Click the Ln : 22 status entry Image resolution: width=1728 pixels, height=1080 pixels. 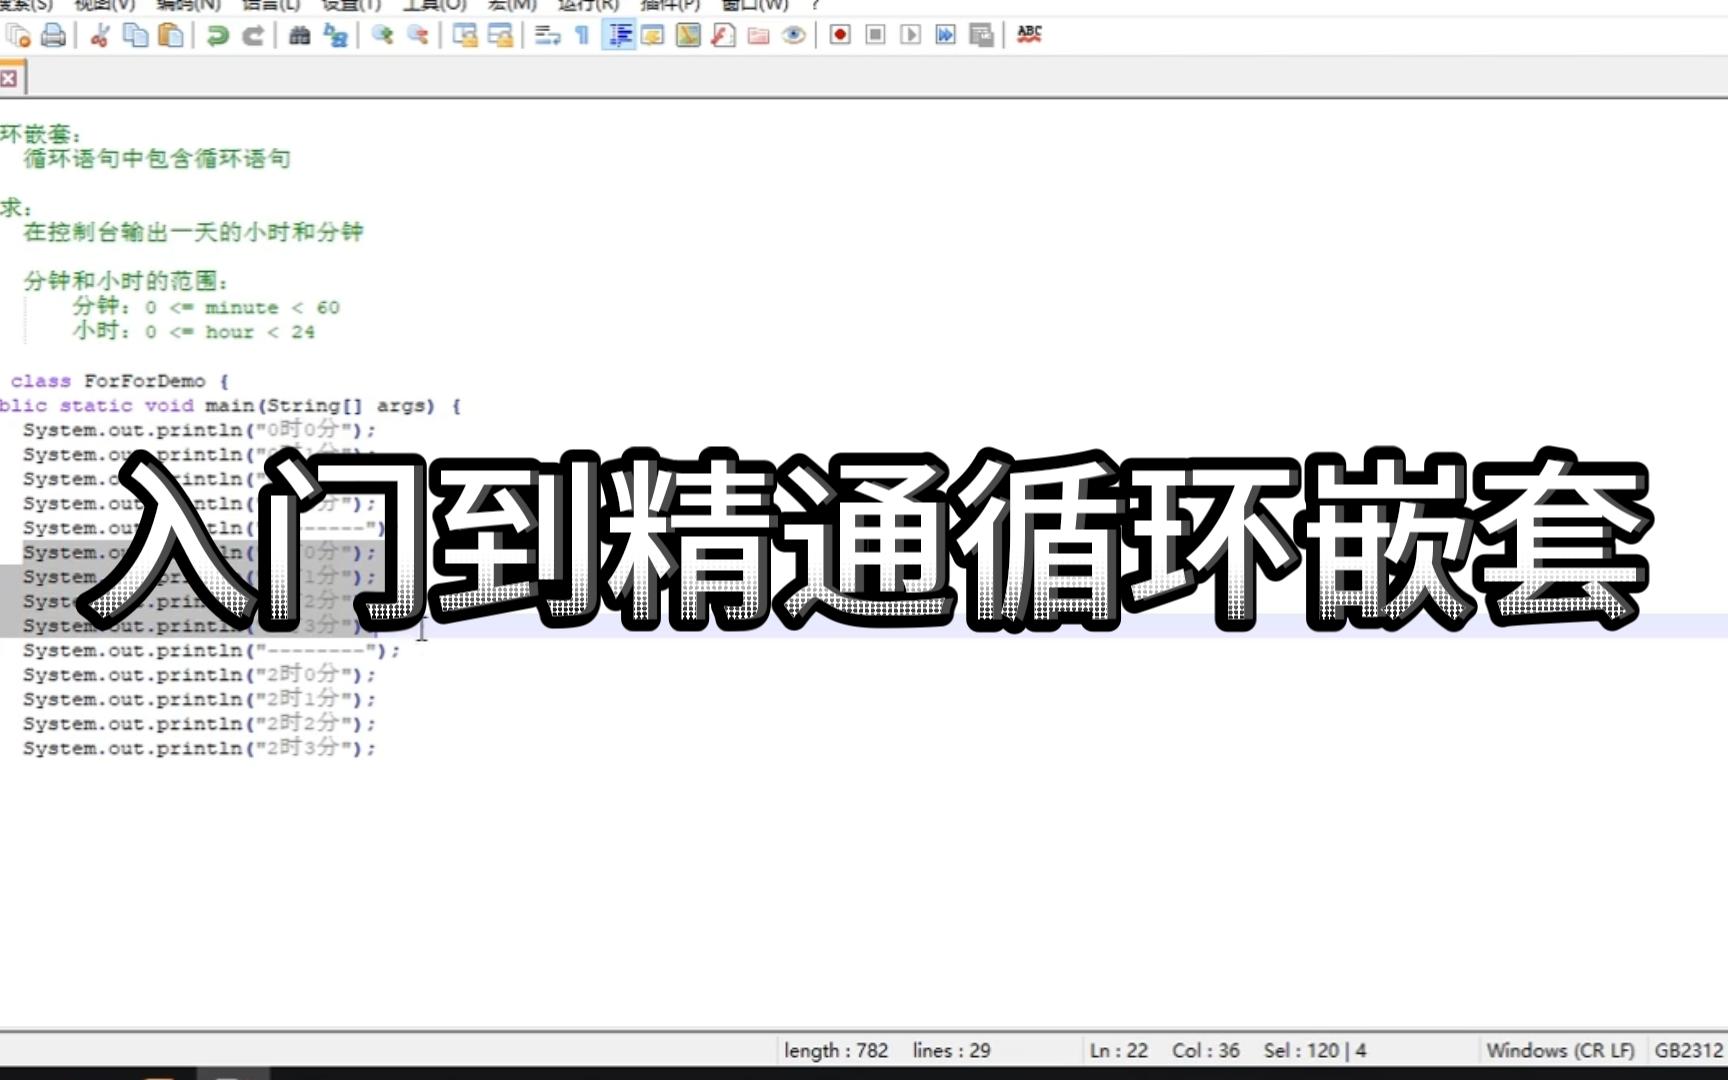click(1119, 1051)
